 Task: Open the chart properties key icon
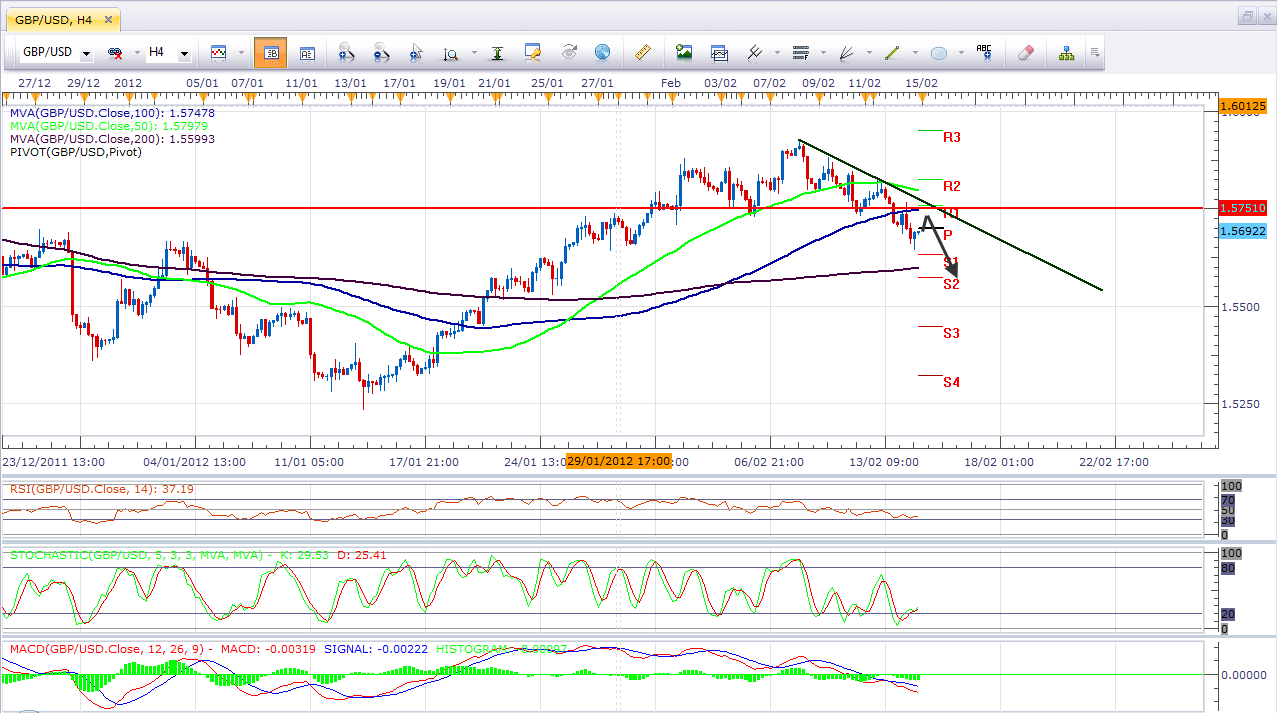coord(532,52)
